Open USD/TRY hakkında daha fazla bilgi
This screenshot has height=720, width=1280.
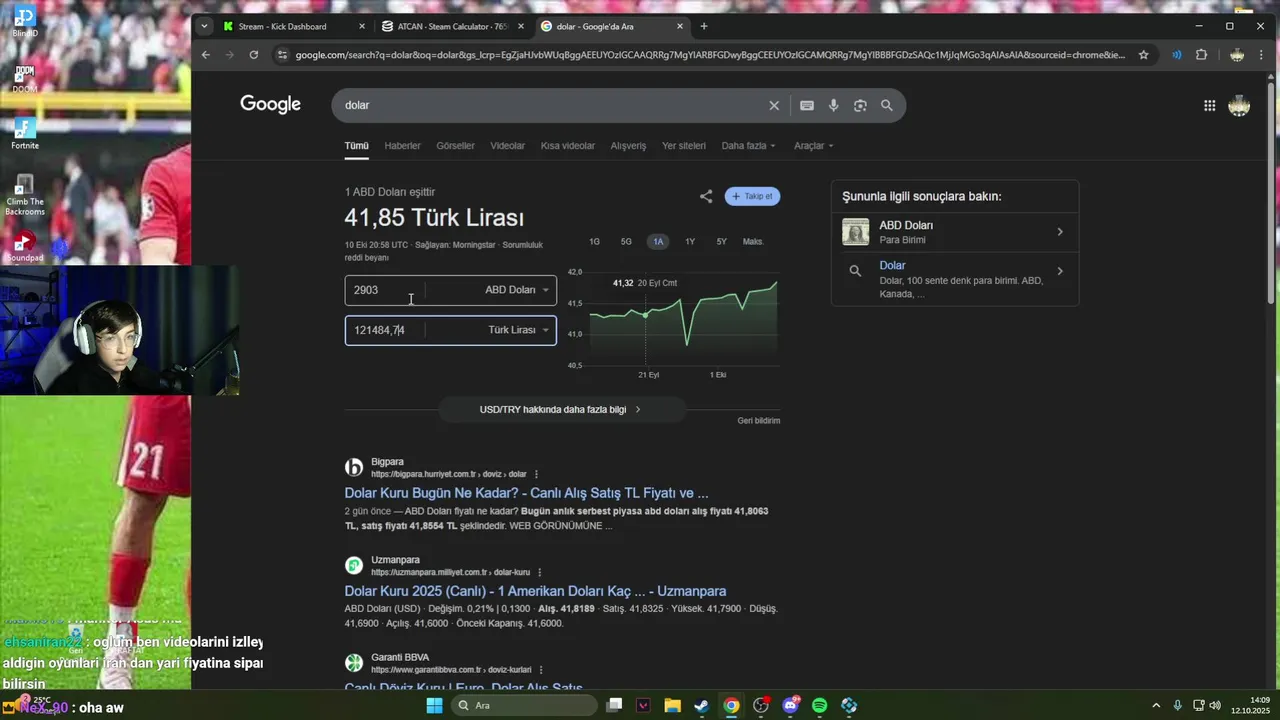pos(562,409)
